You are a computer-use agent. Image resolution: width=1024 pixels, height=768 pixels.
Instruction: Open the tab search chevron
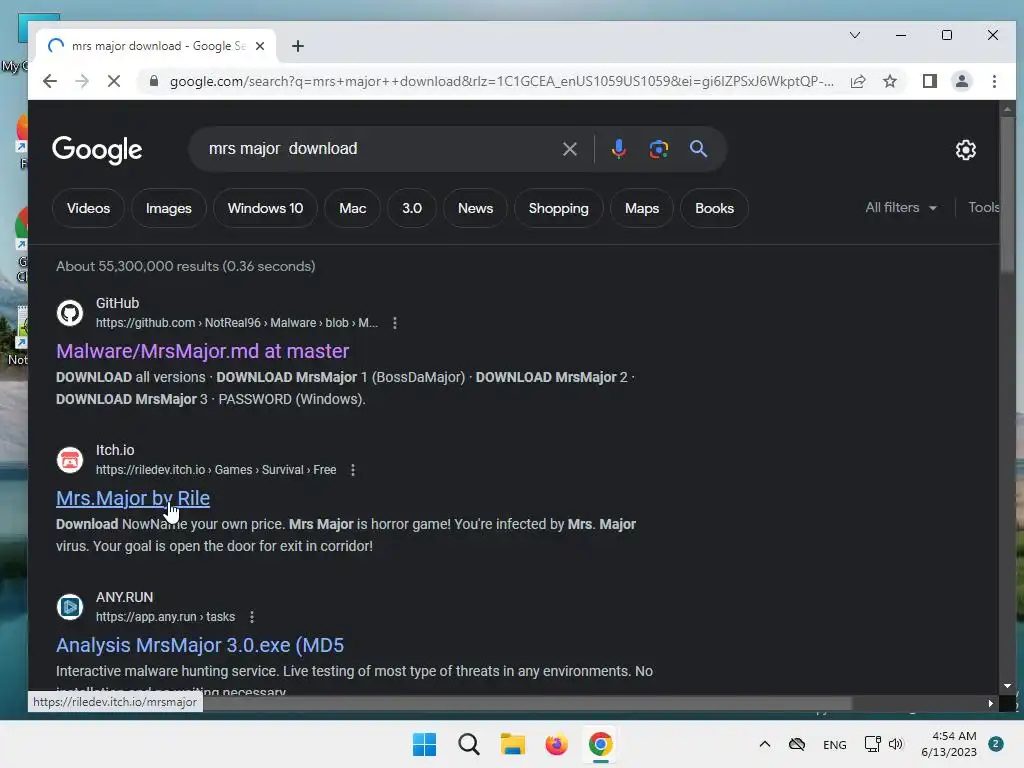[854, 35]
